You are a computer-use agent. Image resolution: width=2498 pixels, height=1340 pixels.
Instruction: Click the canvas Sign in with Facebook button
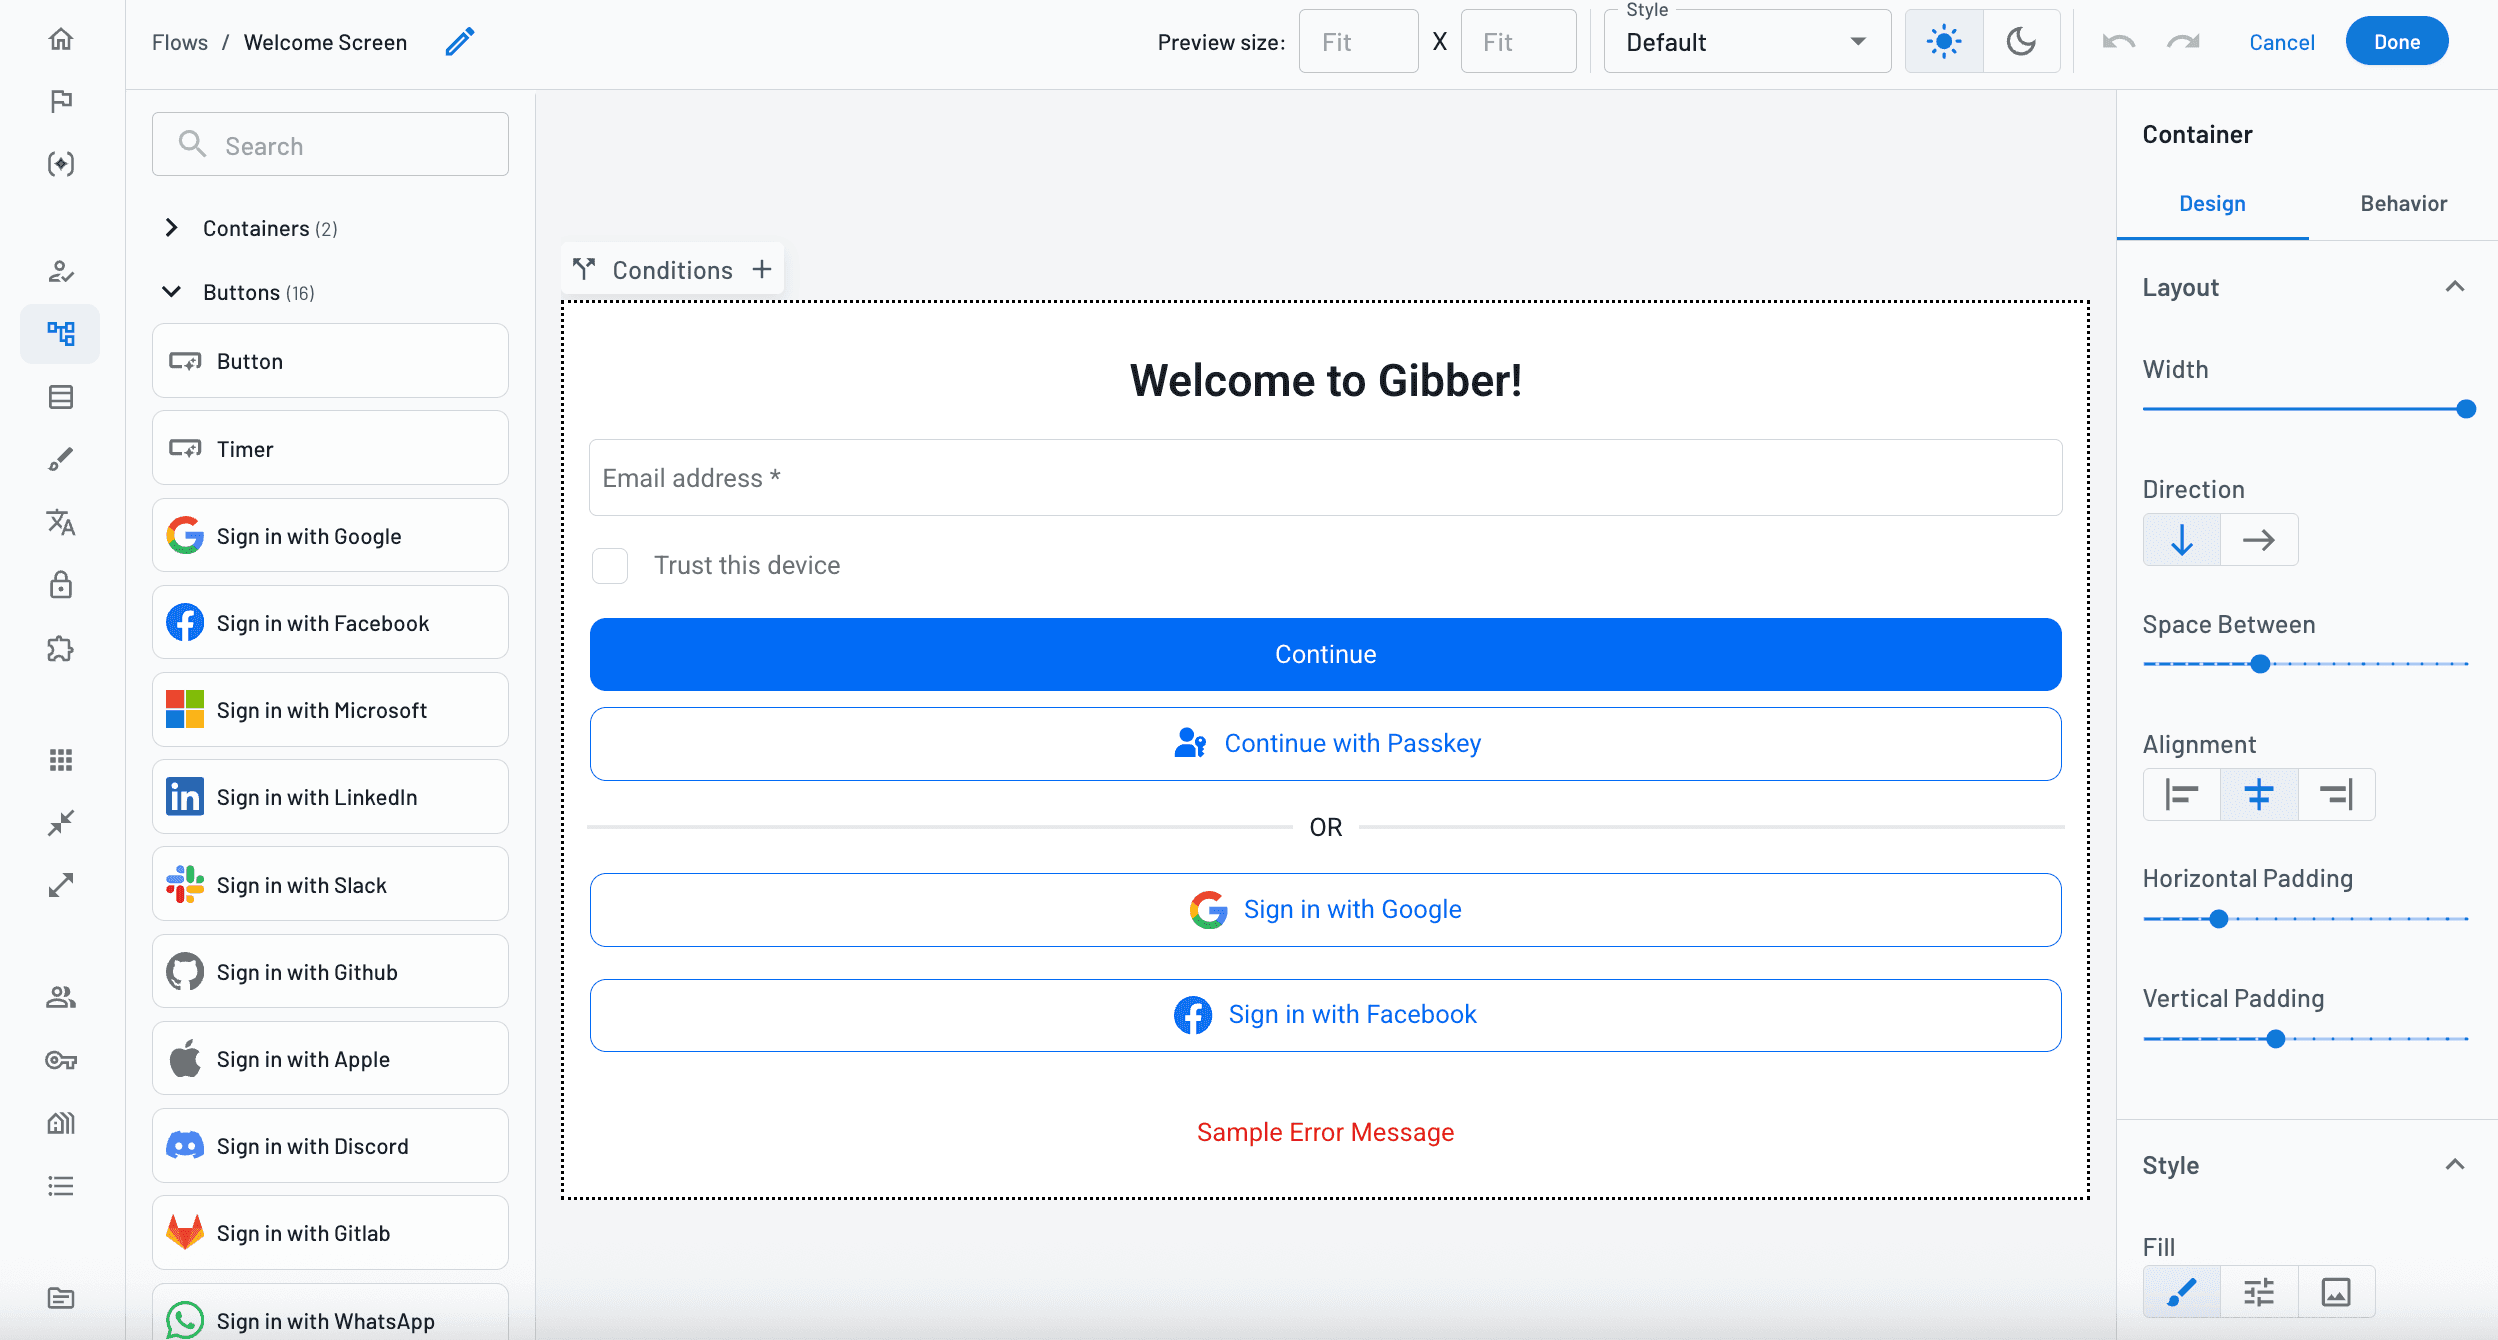1325,1015
